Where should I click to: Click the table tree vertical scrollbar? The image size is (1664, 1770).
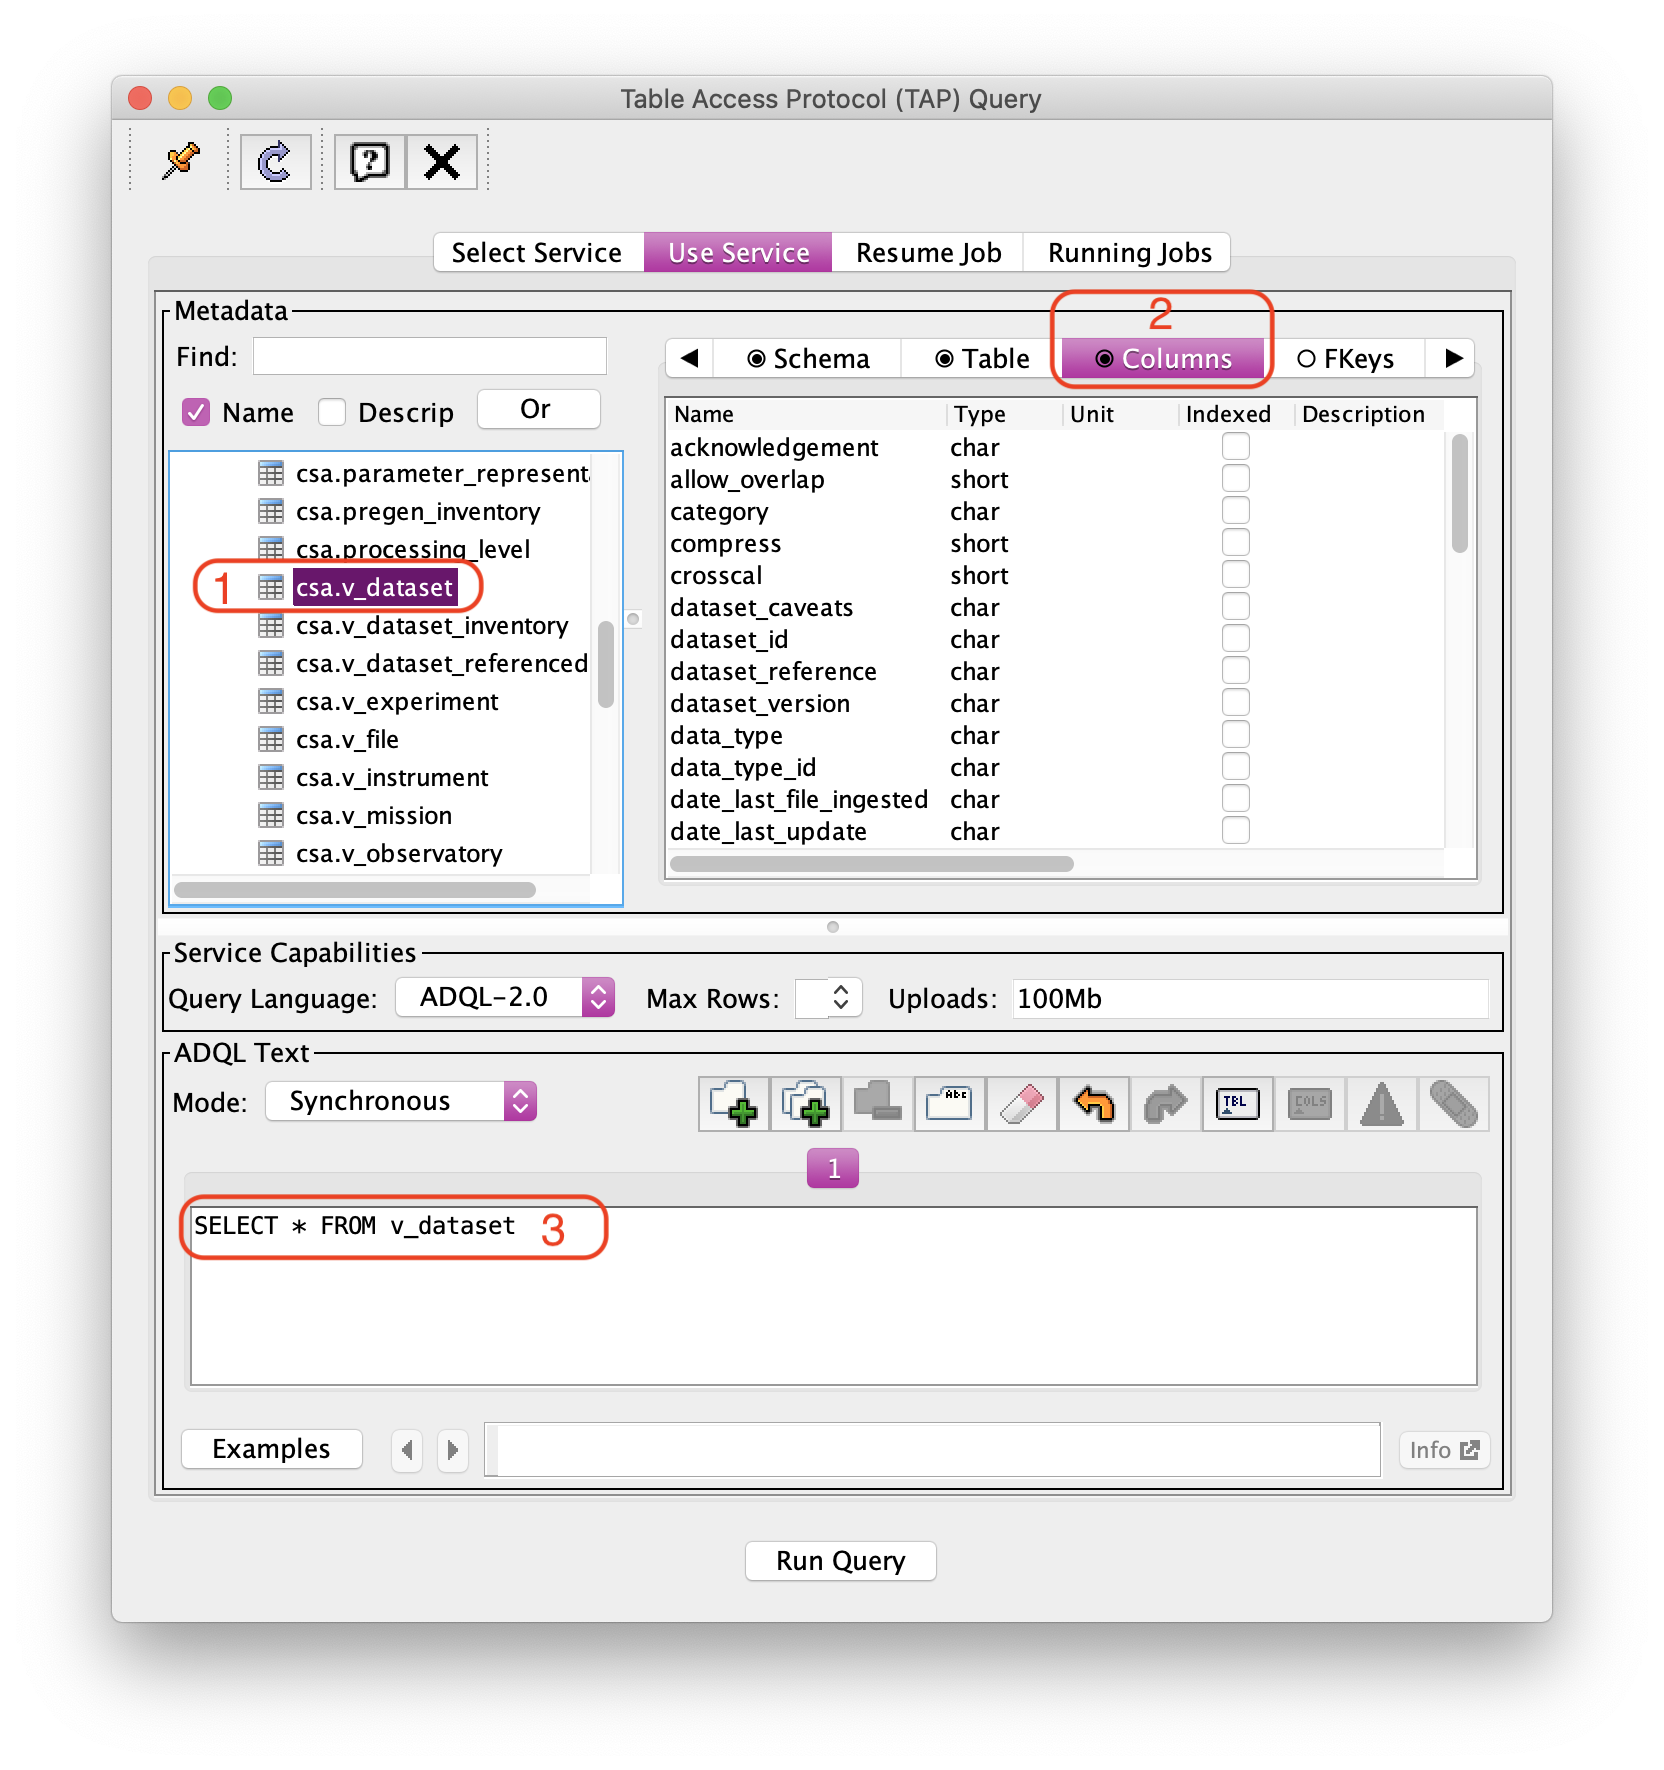[x=605, y=664]
